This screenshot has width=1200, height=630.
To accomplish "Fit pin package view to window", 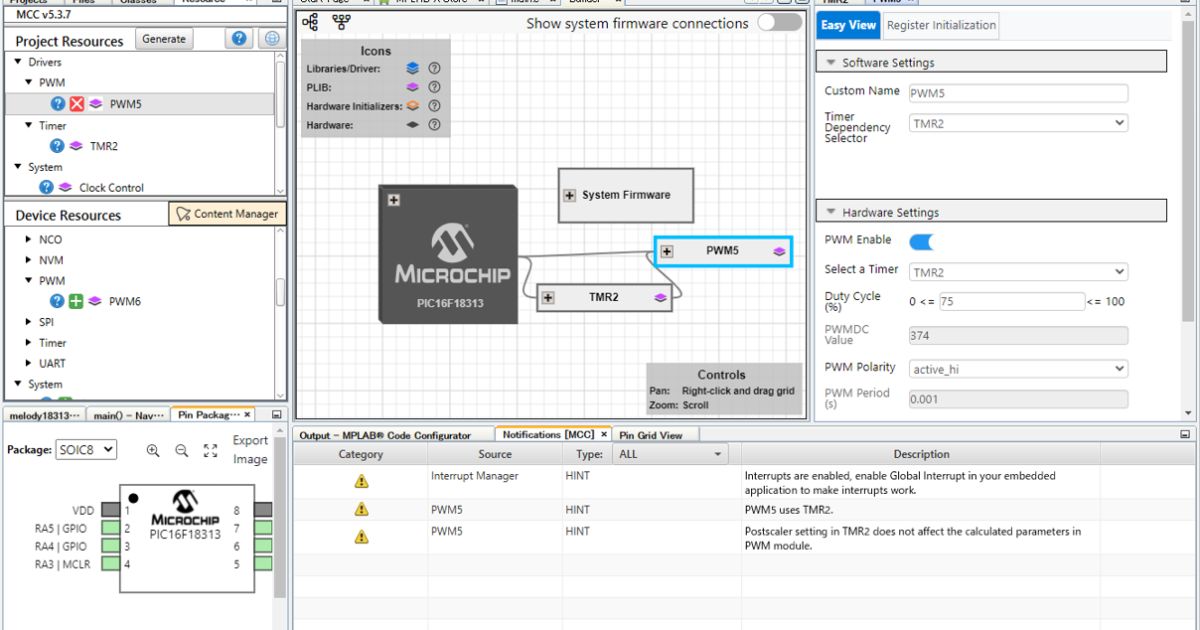I will (211, 451).
